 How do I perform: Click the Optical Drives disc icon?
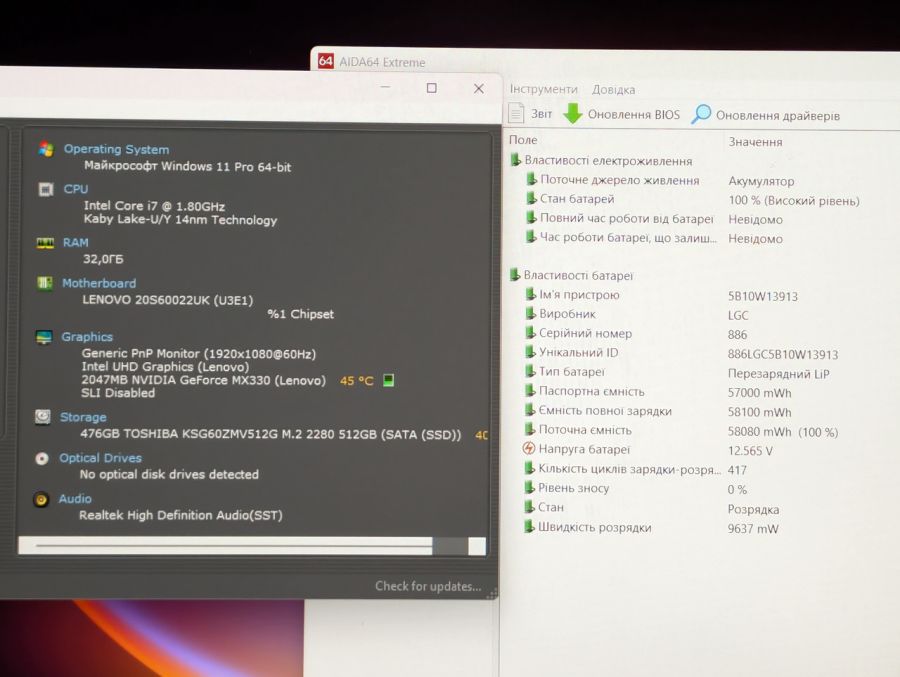(x=42, y=458)
